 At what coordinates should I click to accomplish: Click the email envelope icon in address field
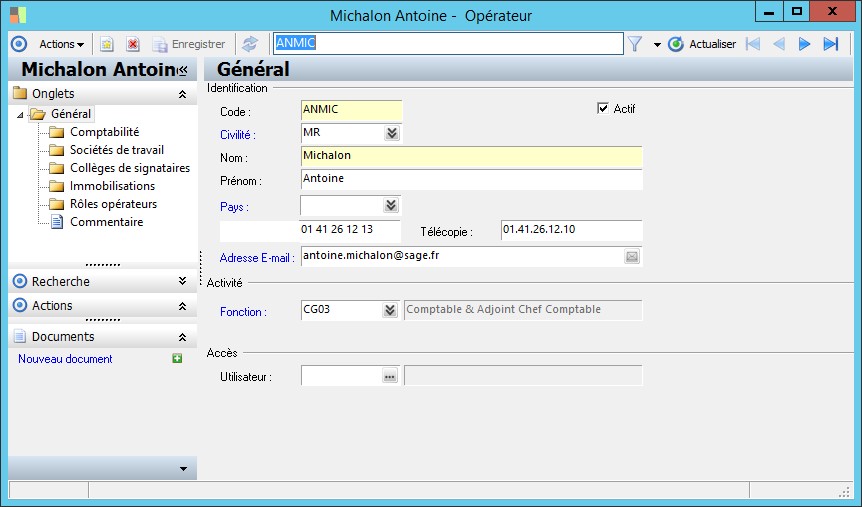632,257
